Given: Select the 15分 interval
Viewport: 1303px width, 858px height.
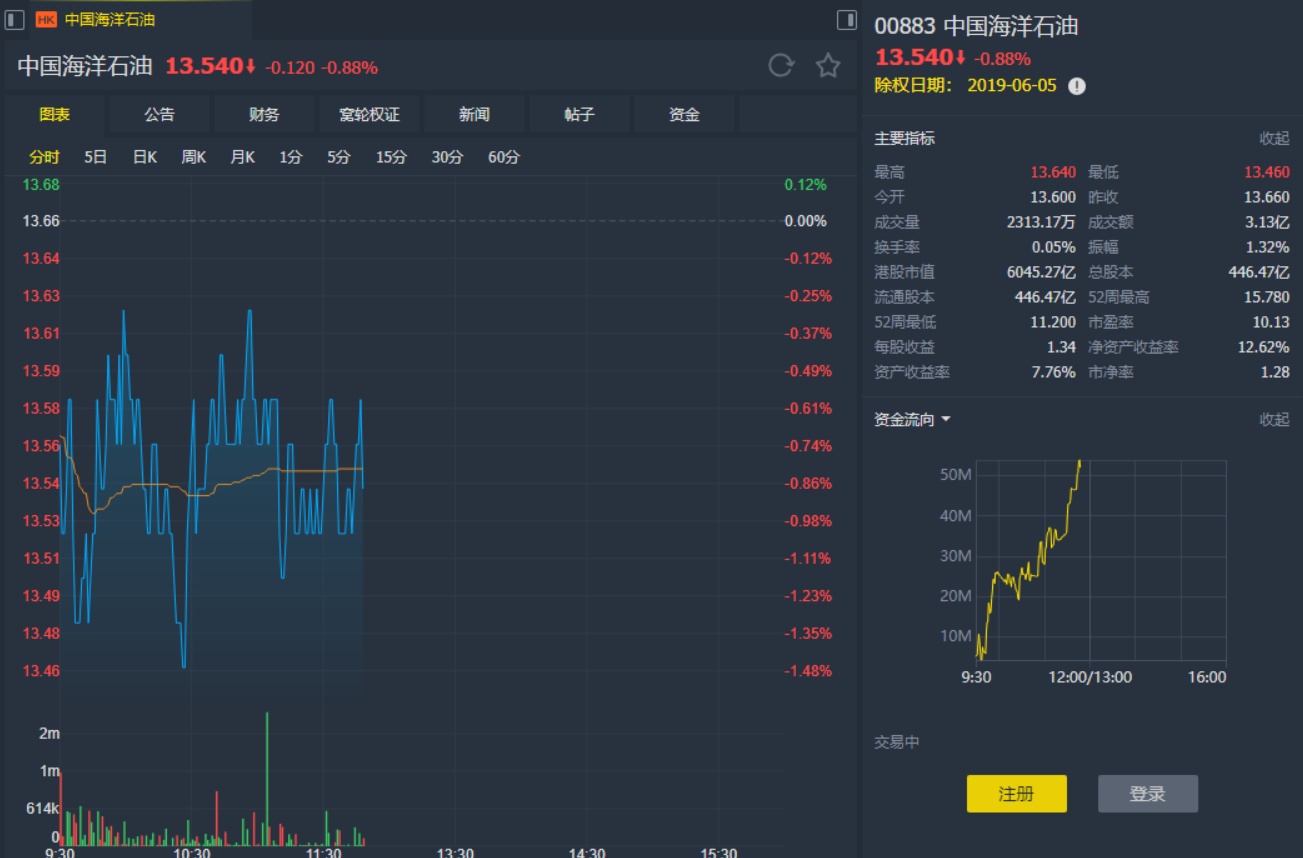Looking at the screenshot, I should 391,157.
